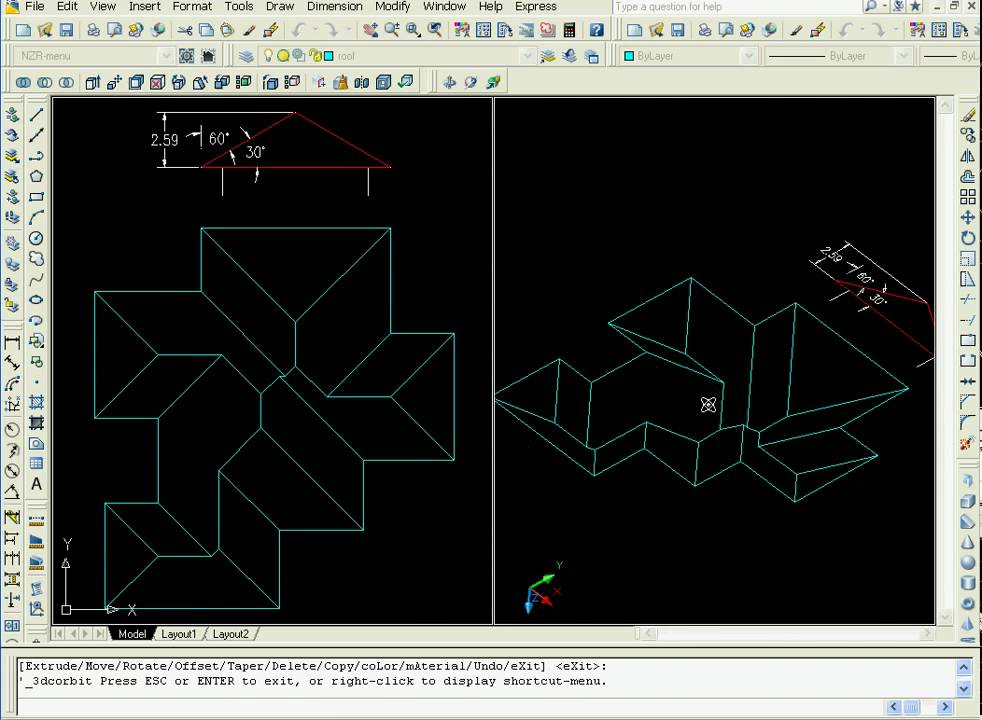Click the Cut scissors icon
Viewport: 982px width, 720px height.
(185, 30)
